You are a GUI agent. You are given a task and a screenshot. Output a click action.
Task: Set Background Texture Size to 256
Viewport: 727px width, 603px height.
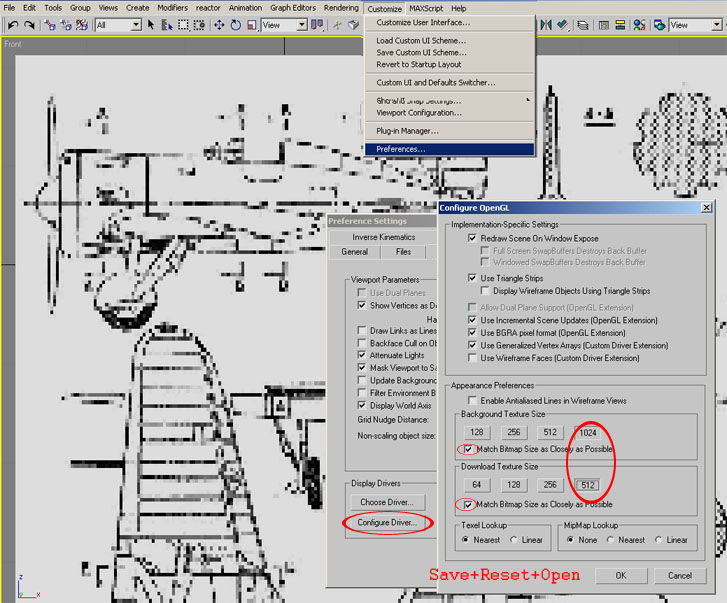pos(514,432)
